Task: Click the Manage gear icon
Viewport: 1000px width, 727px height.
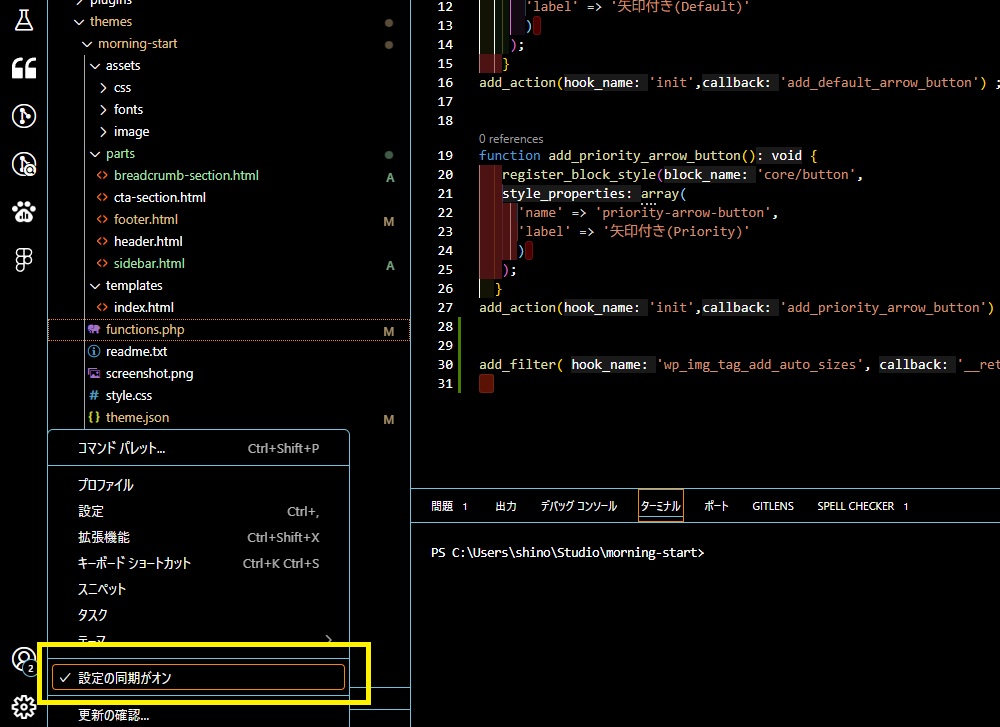Action: pos(24,707)
